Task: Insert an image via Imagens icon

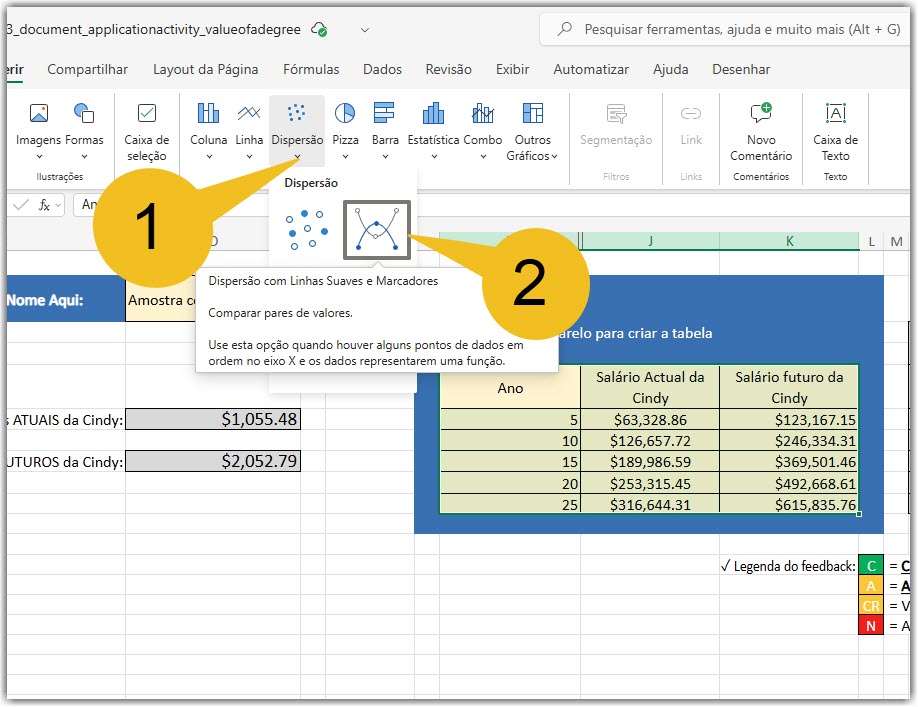Action: click(39, 114)
